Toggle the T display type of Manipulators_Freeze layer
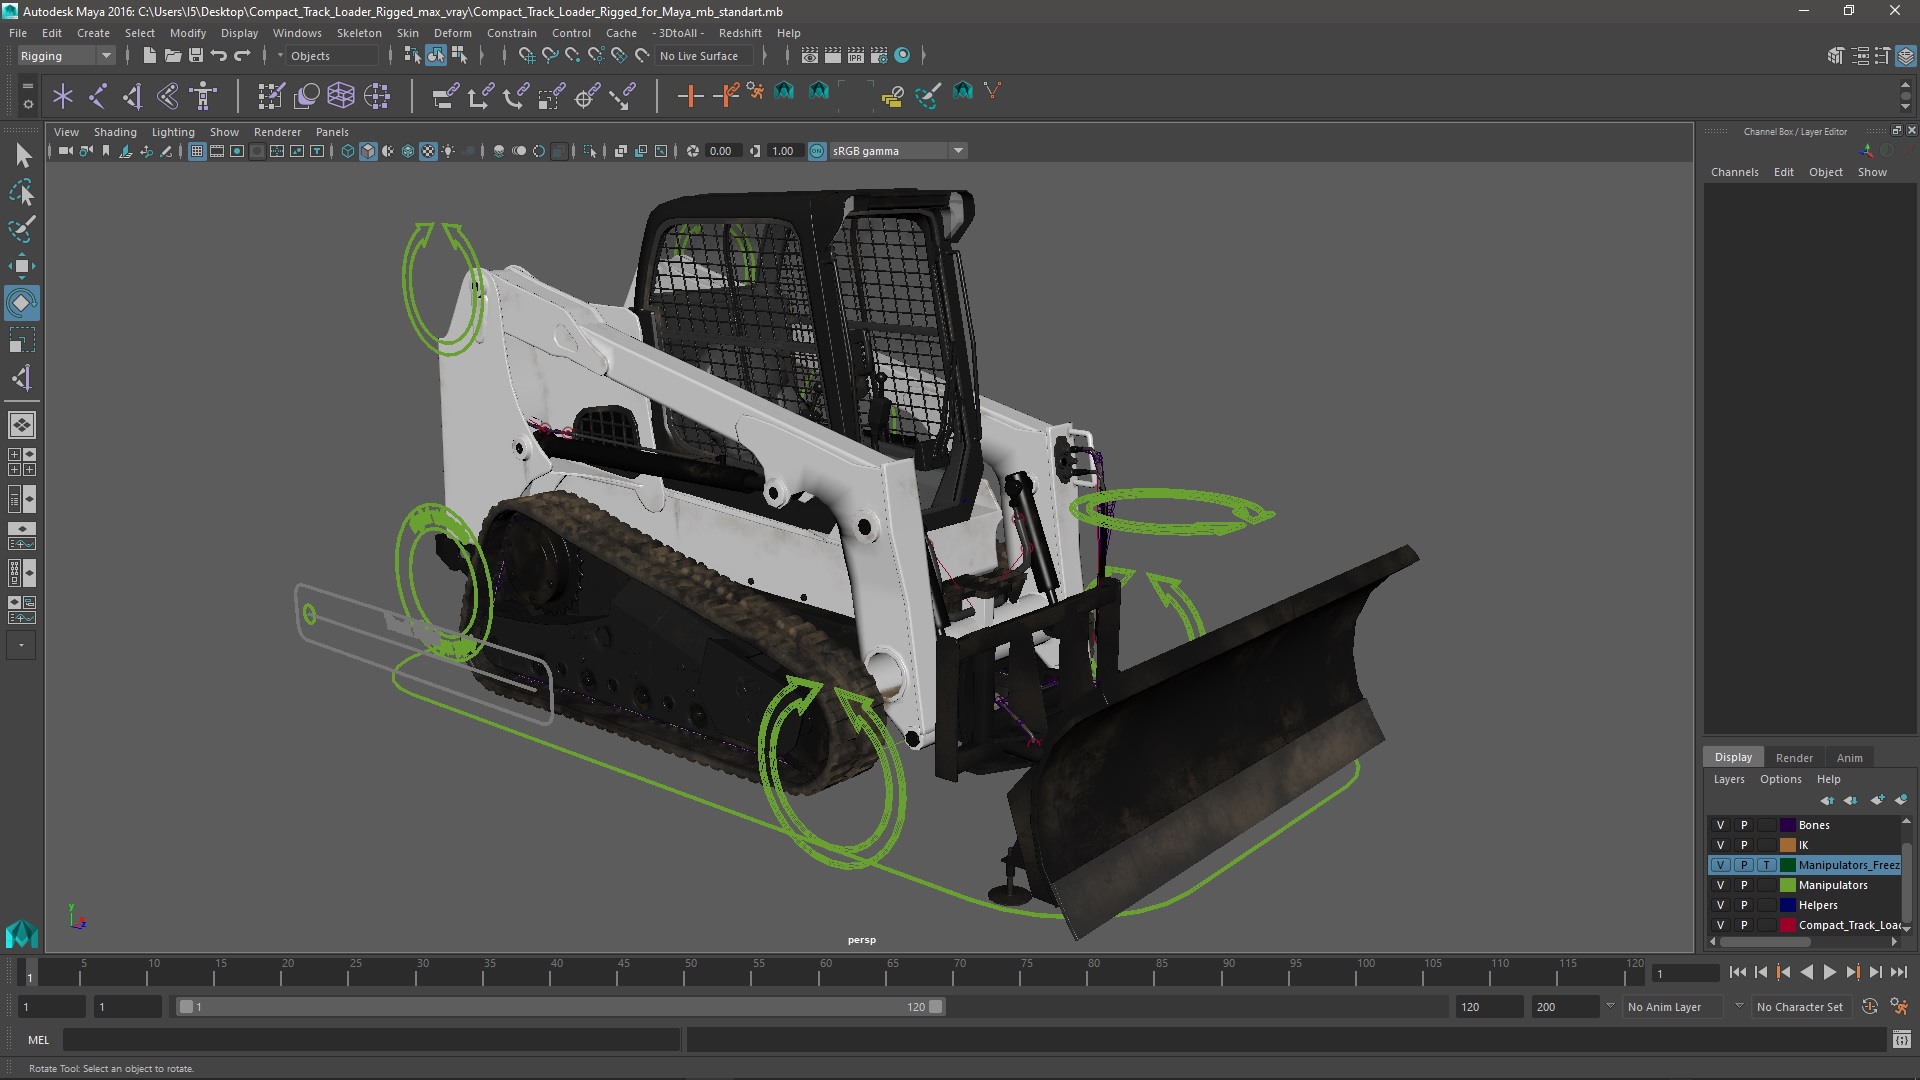Screen dimensions: 1920x1080 tap(1767, 865)
